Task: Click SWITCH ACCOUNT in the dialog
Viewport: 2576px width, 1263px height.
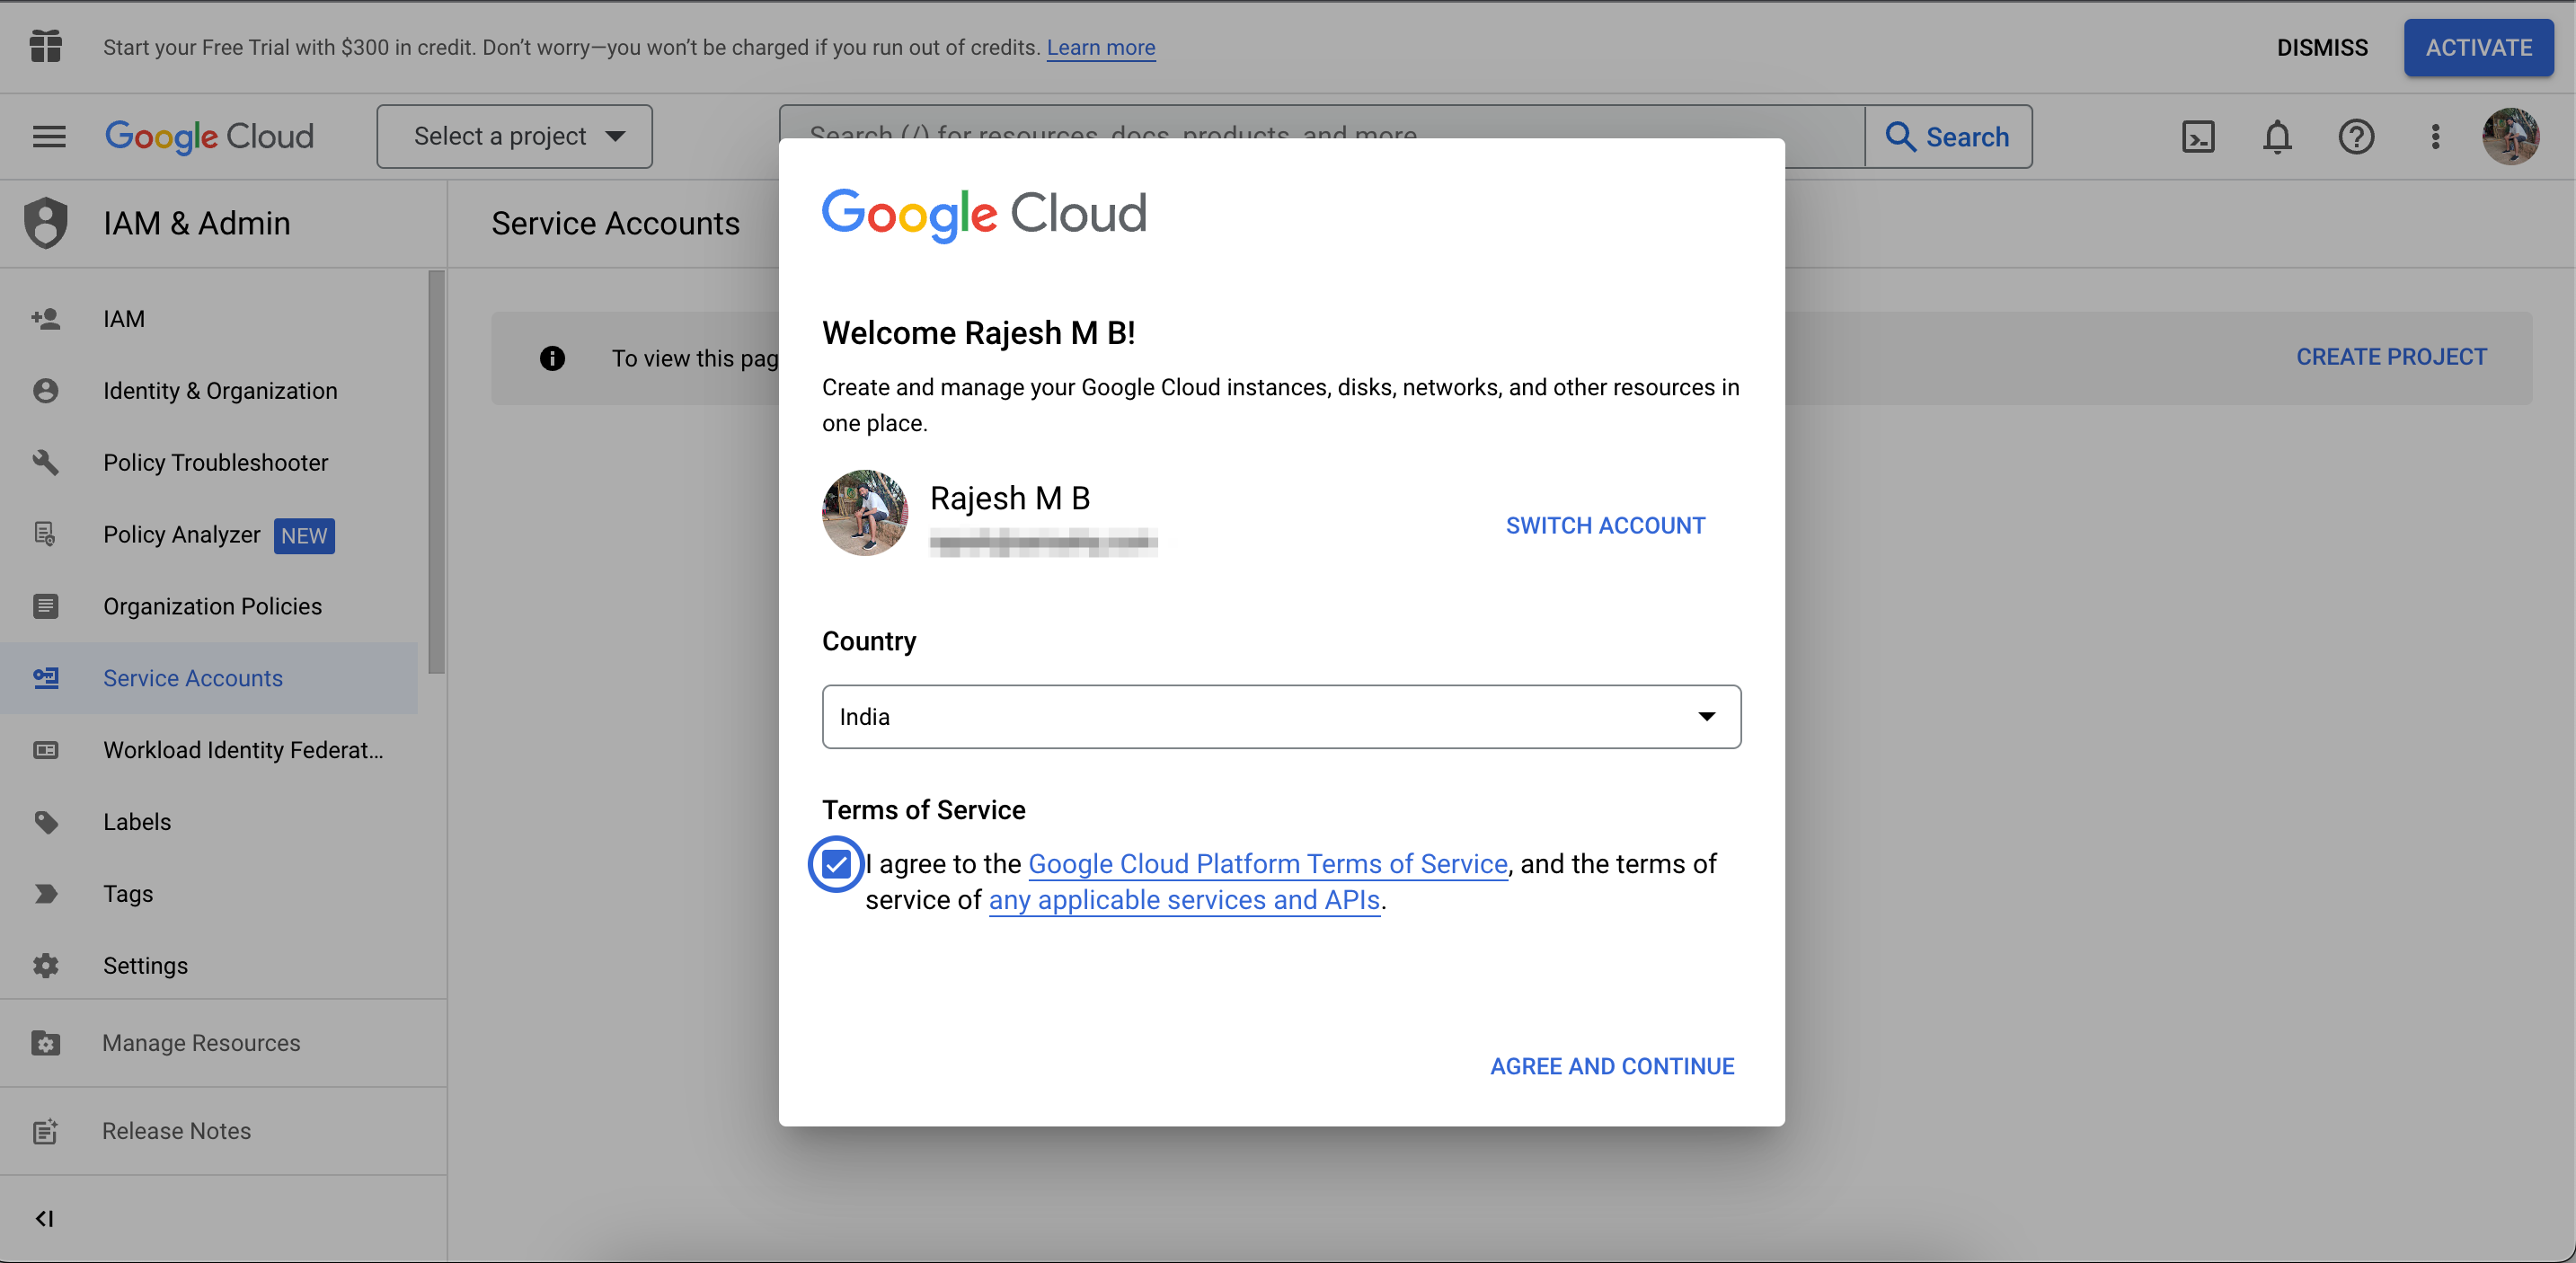Action: click(1605, 526)
